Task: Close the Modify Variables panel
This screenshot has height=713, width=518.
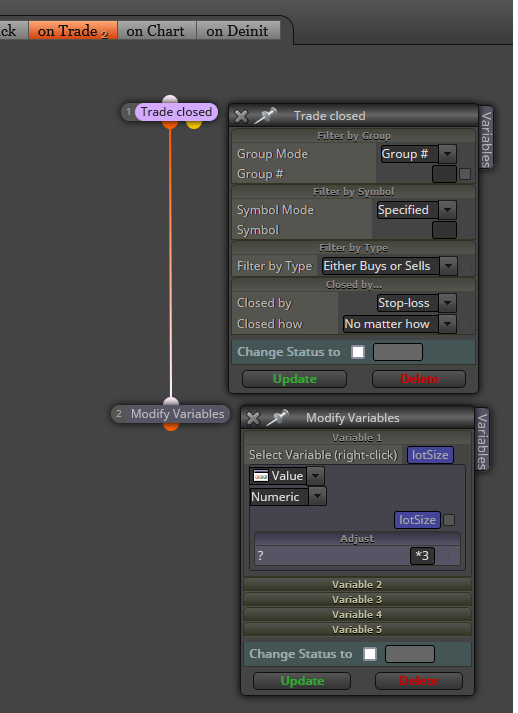Action: coord(253,418)
